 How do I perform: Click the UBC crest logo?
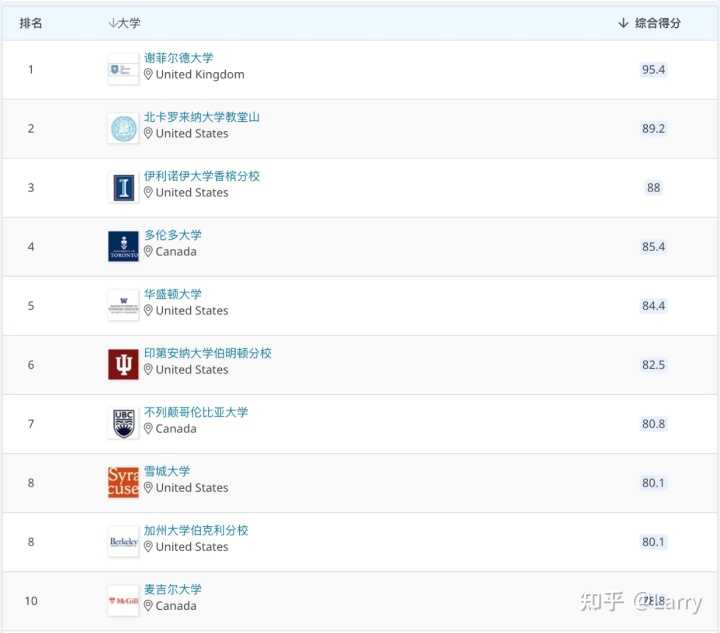(x=123, y=424)
